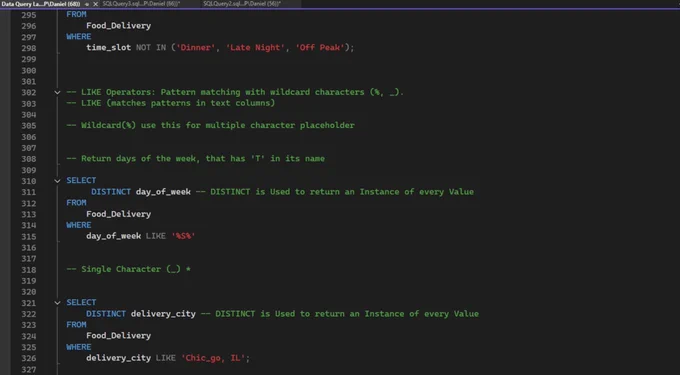Close the Data Query tab
The width and height of the screenshot is (680, 375).
point(95,4)
